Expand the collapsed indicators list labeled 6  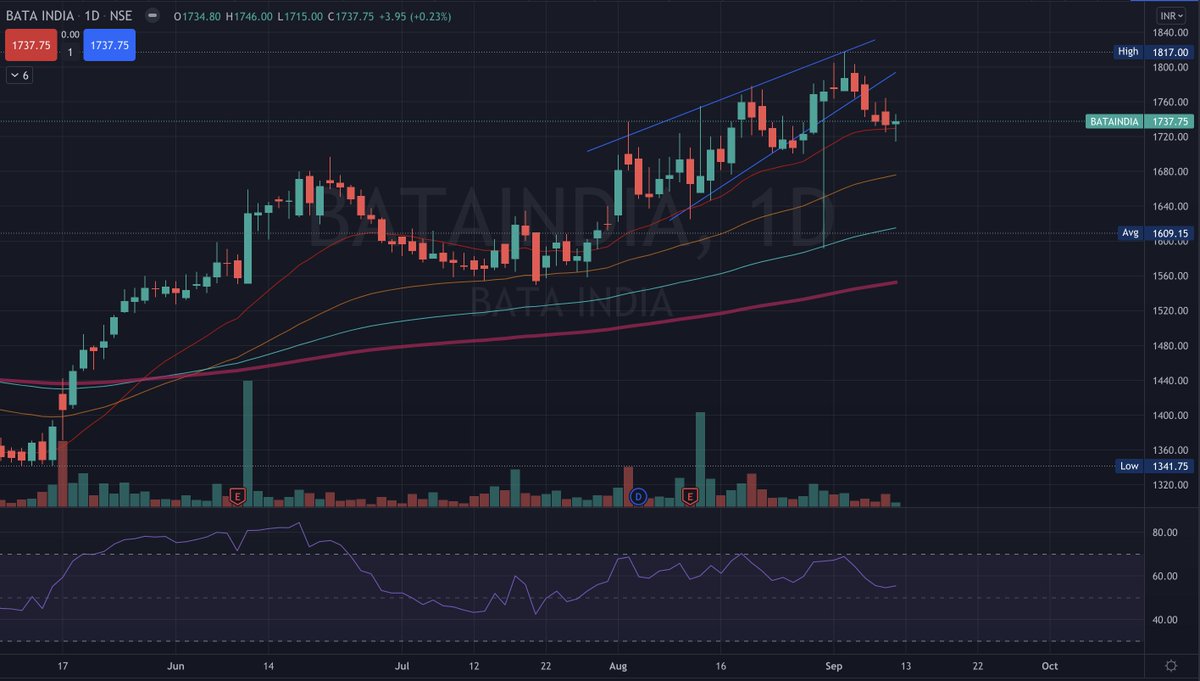coord(19,75)
